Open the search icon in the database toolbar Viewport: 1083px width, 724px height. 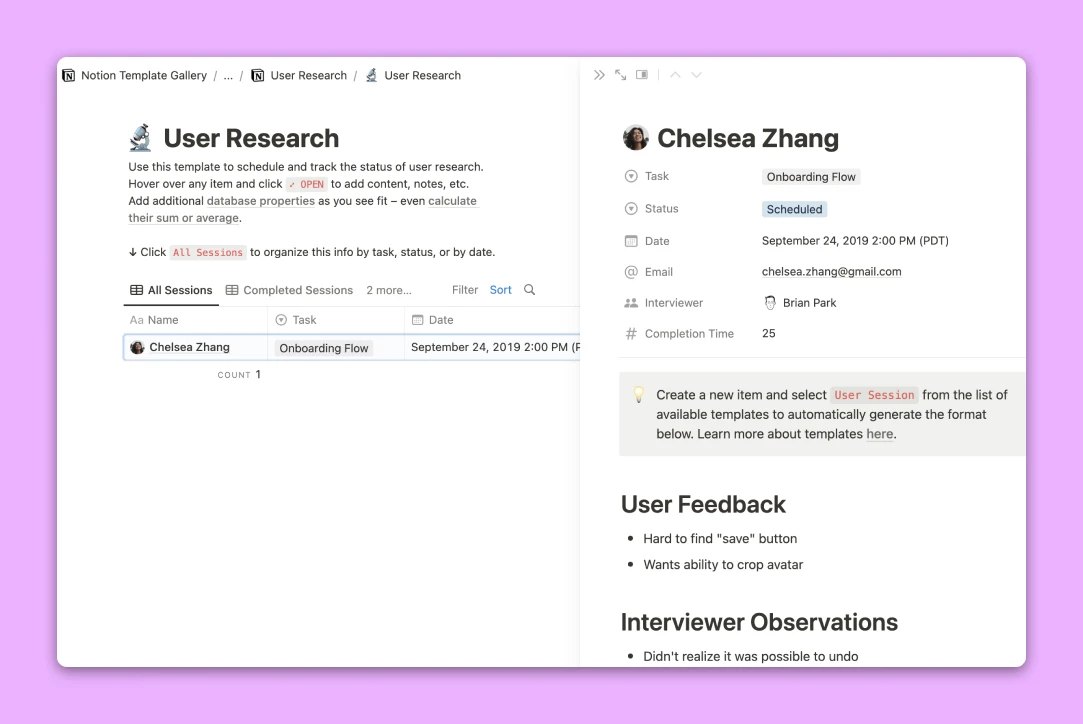click(x=529, y=289)
